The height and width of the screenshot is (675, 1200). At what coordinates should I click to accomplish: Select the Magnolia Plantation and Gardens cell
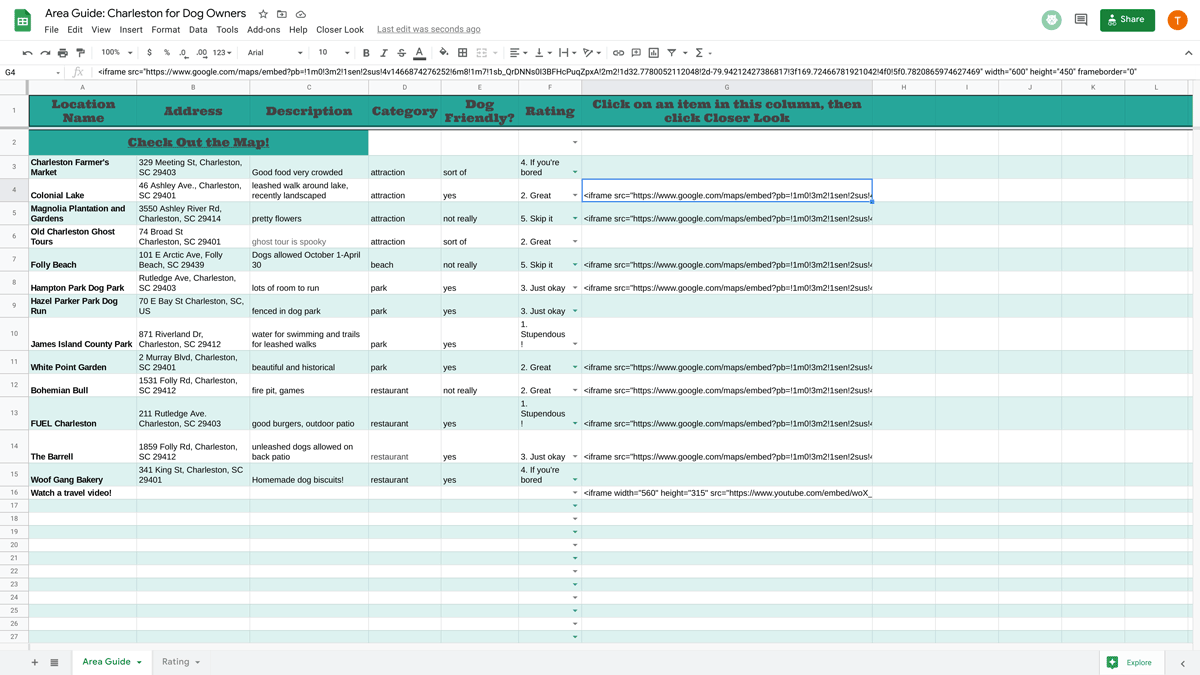point(82,213)
